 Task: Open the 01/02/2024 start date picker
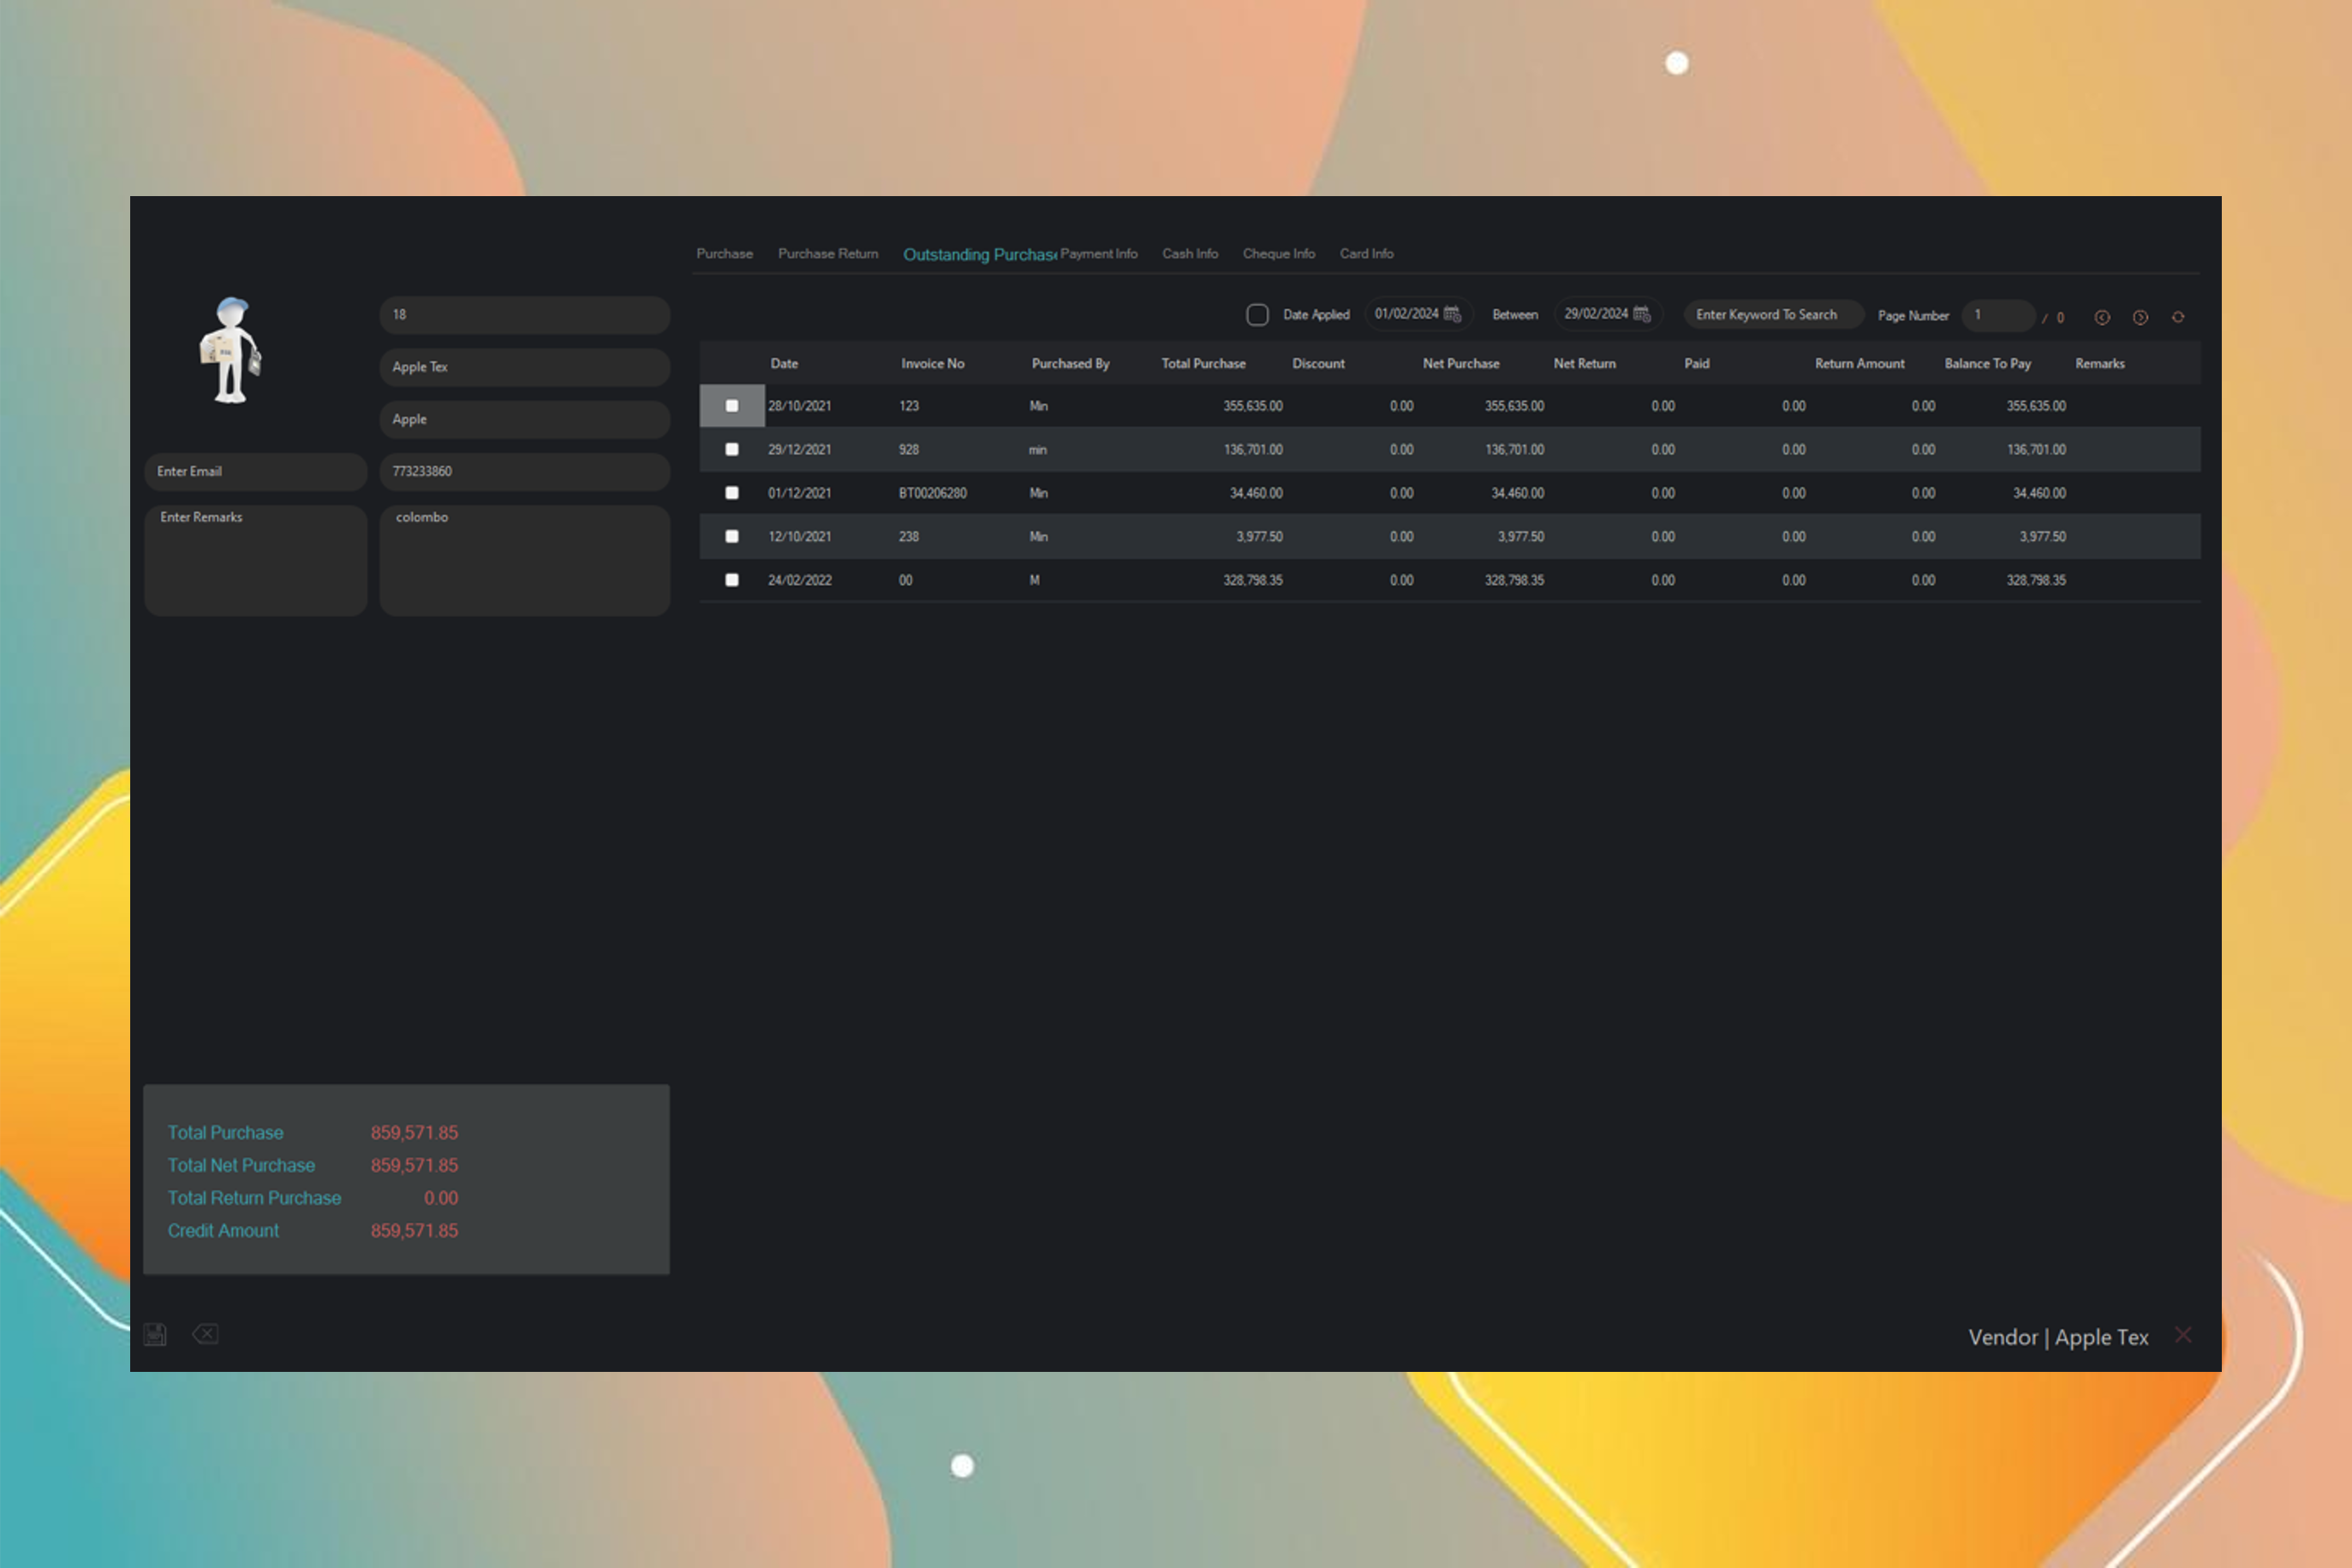point(1418,314)
